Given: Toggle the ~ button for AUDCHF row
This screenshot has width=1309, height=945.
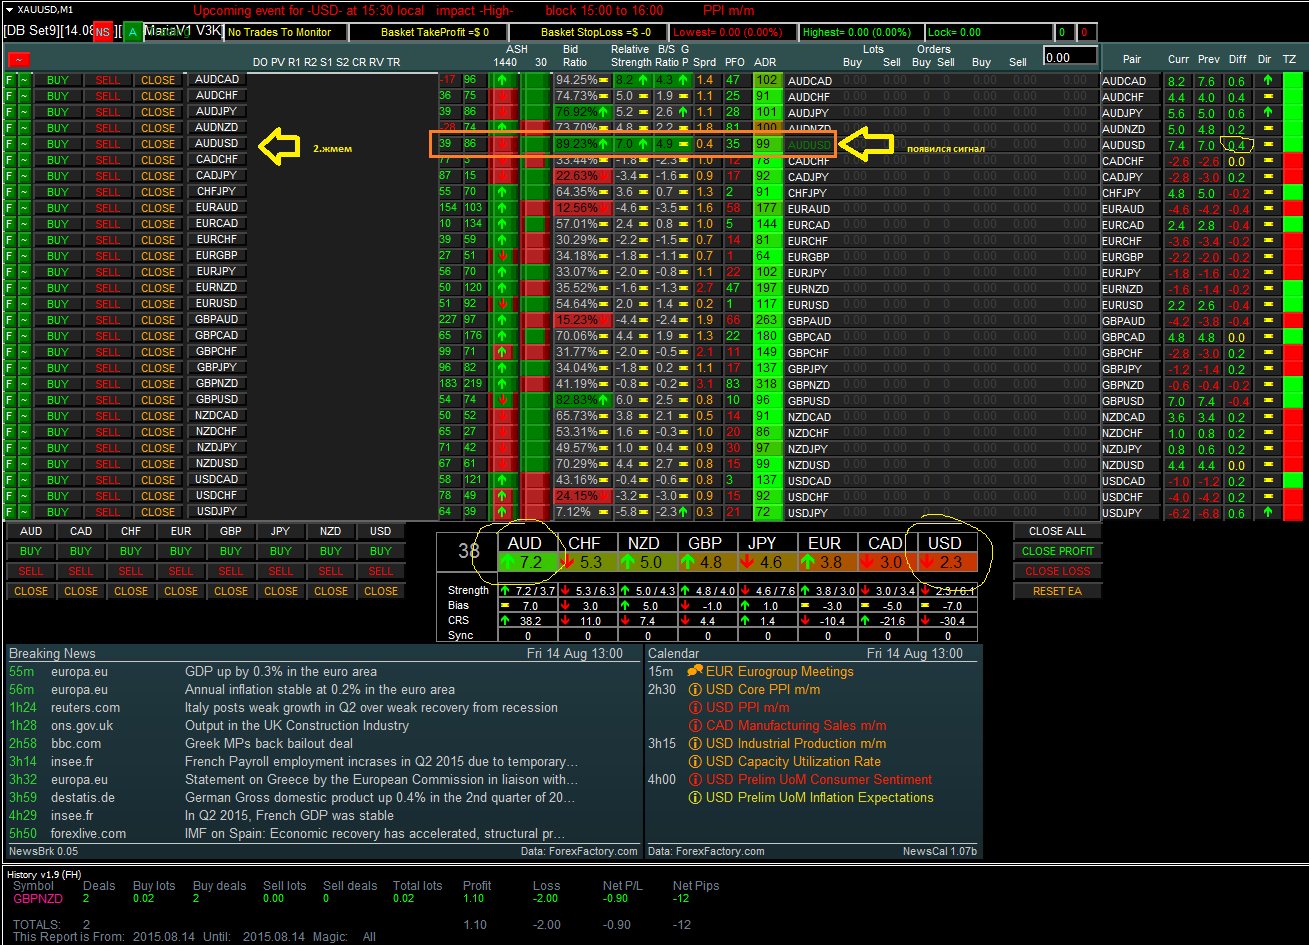Looking at the screenshot, I should click(x=25, y=96).
